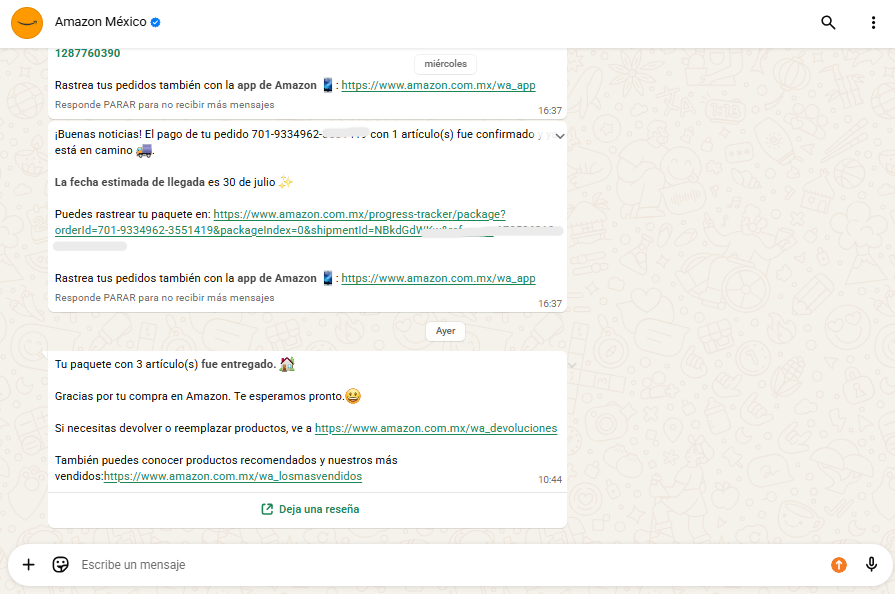The height and width of the screenshot is (594, 895).
Task: Click 'Gracias por tu compra en Amazon' text
Action: click(x=142, y=396)
